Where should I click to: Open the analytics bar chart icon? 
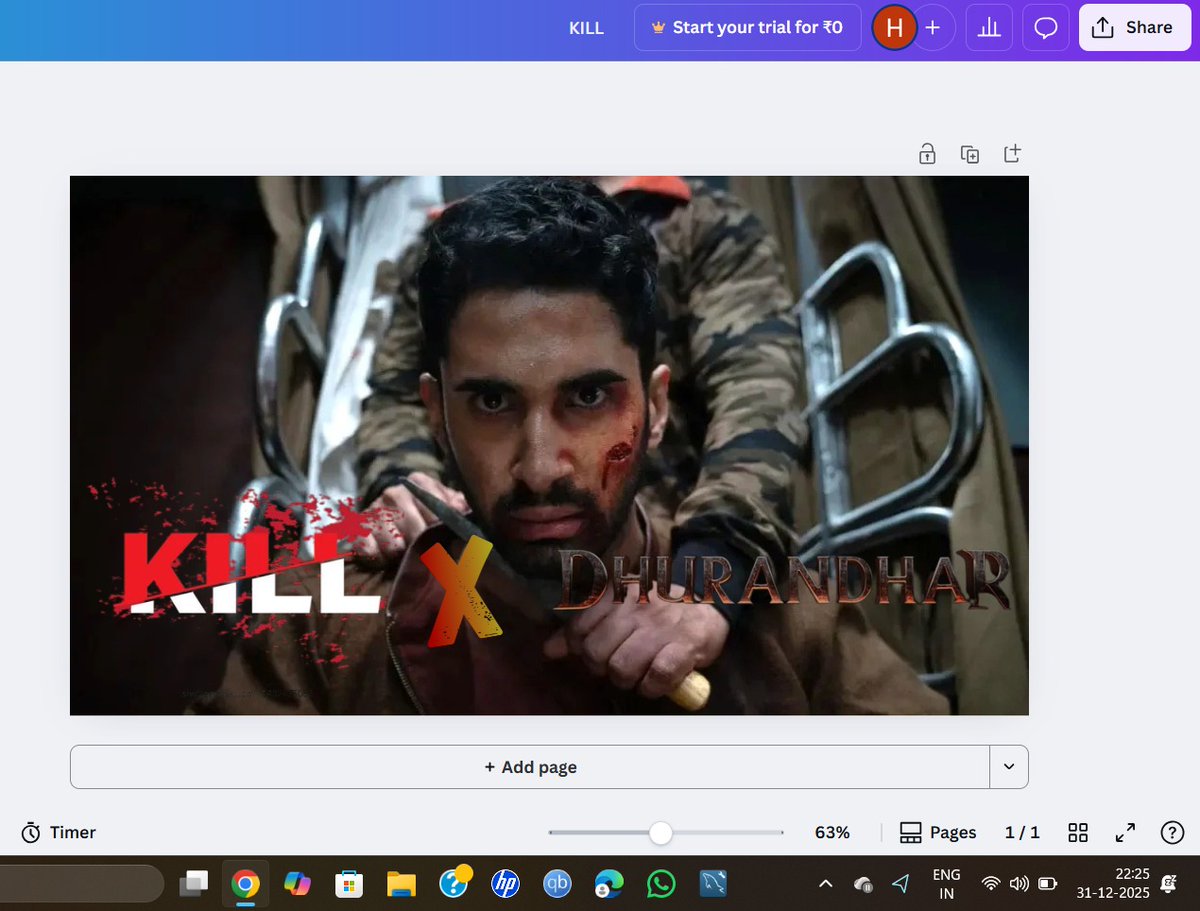coord(989,28)
